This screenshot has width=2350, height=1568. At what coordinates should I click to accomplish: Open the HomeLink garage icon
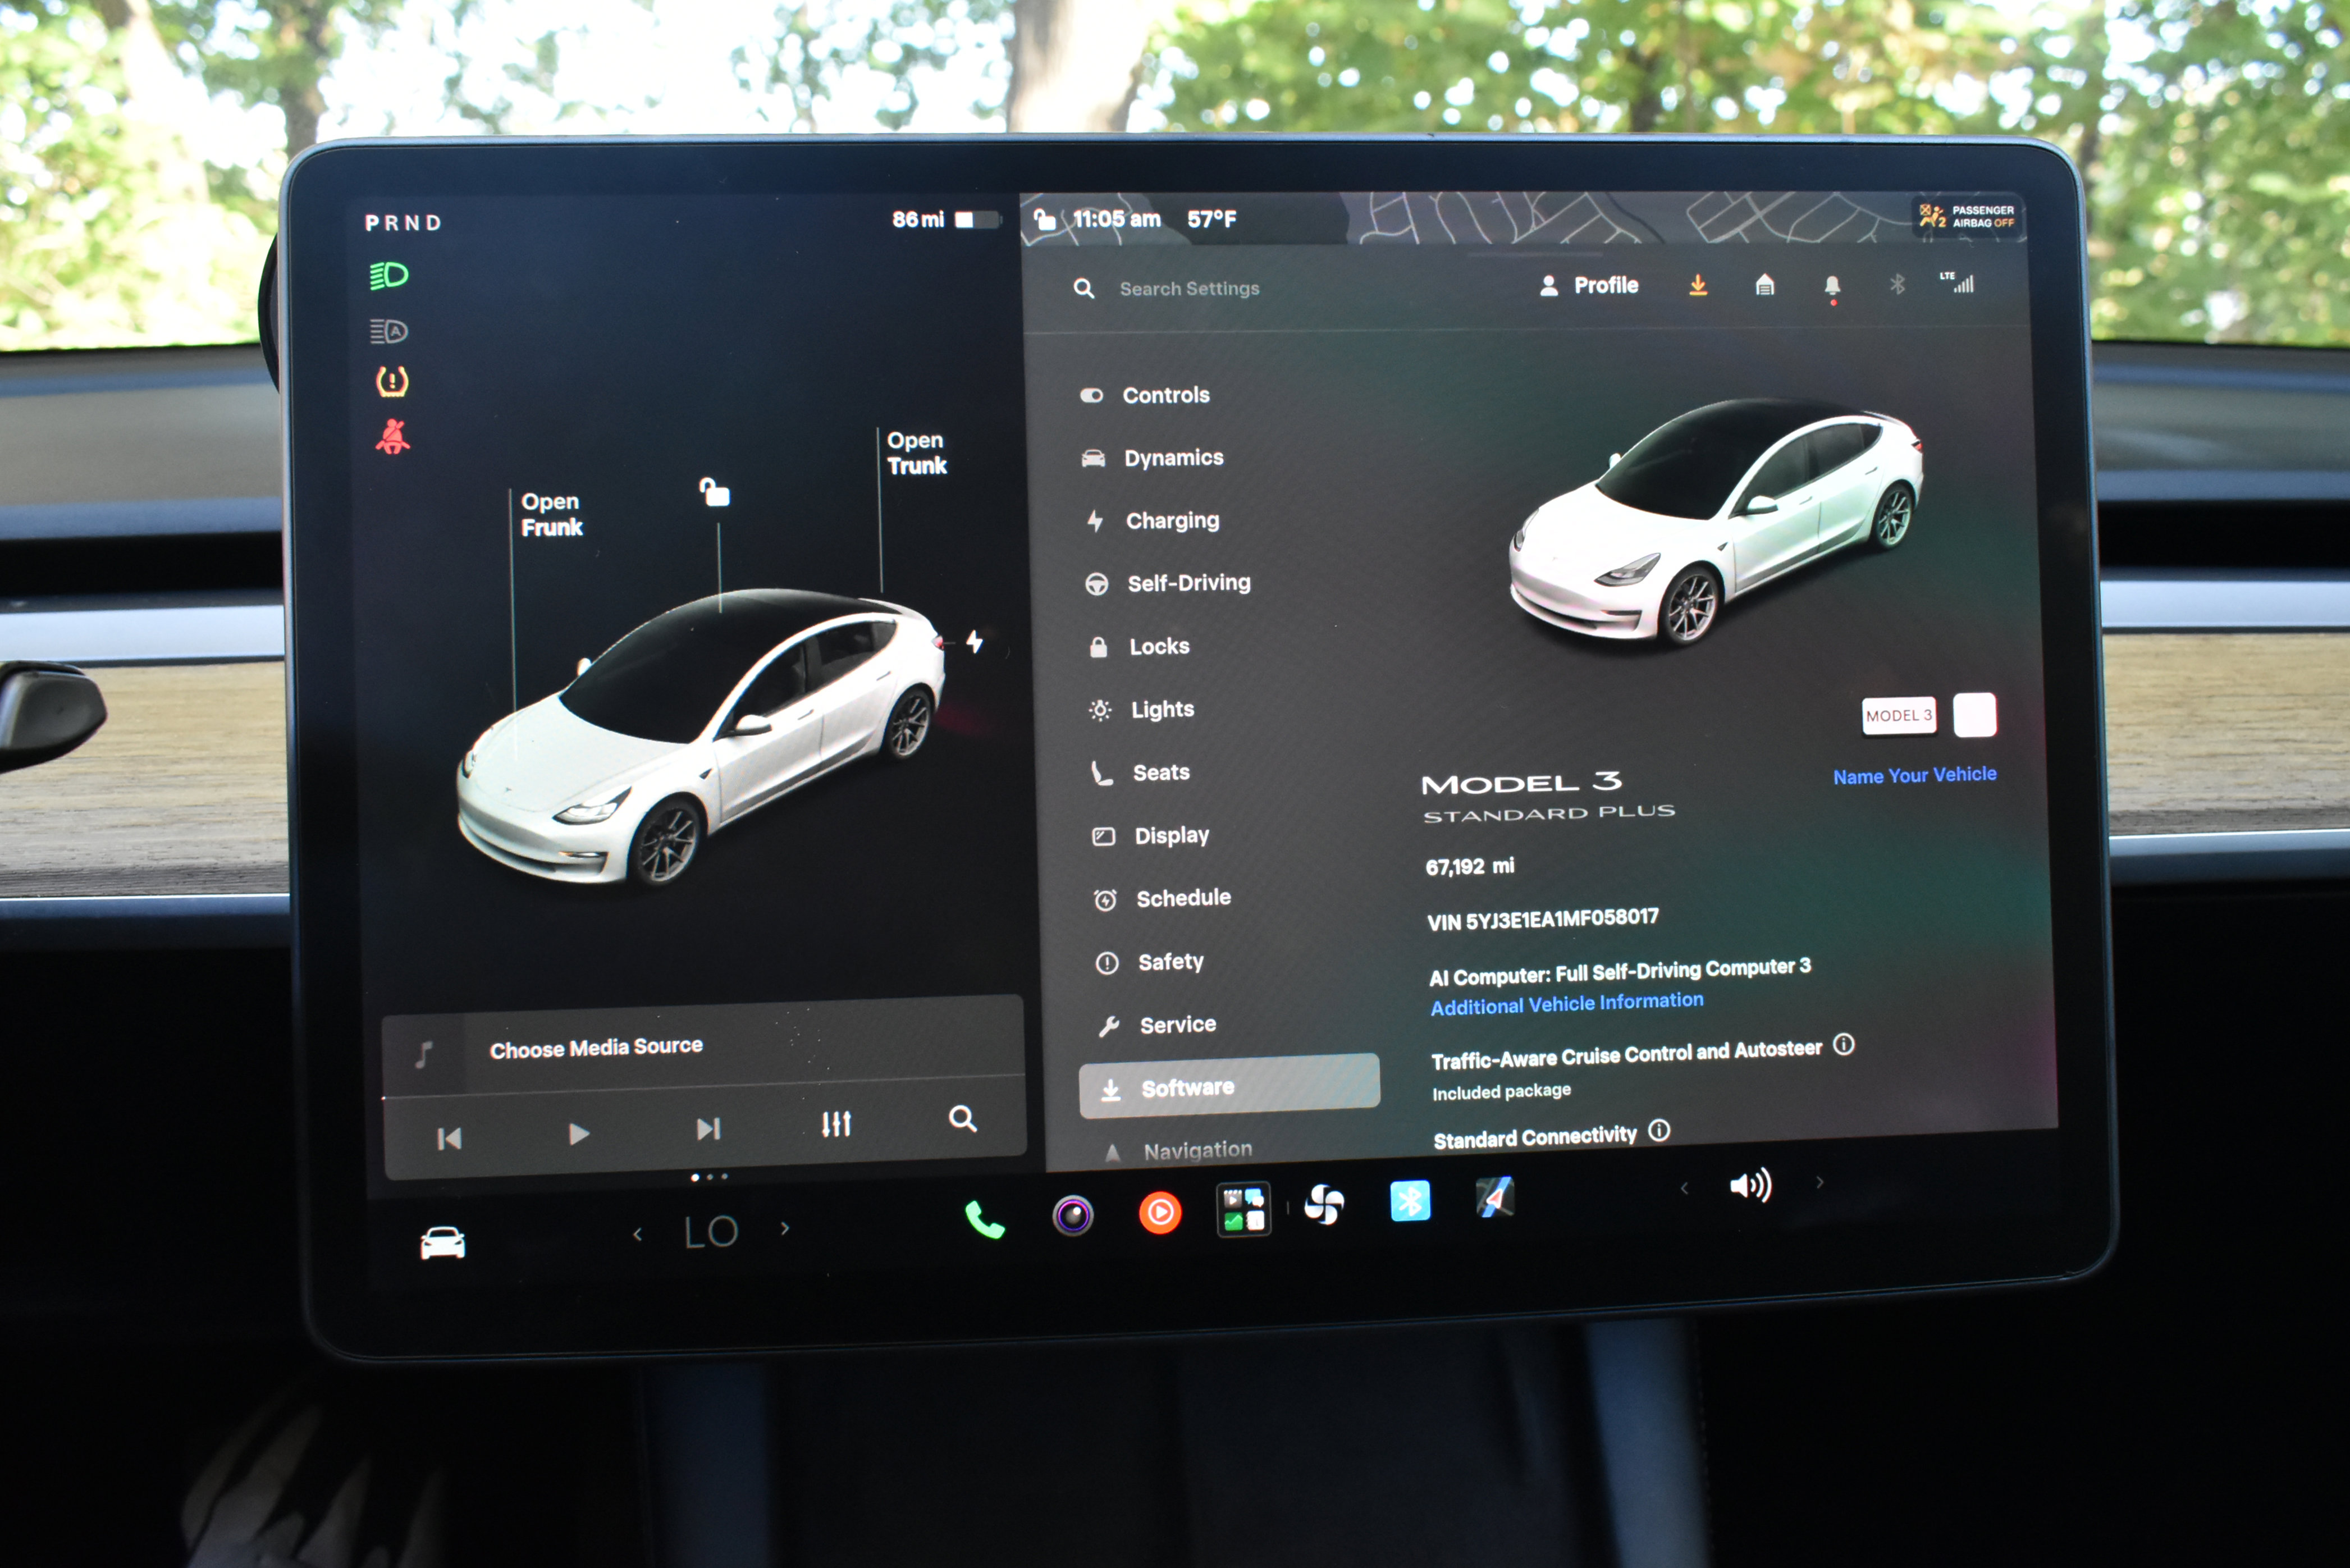pyautogui.click(x=1765, y=286)
